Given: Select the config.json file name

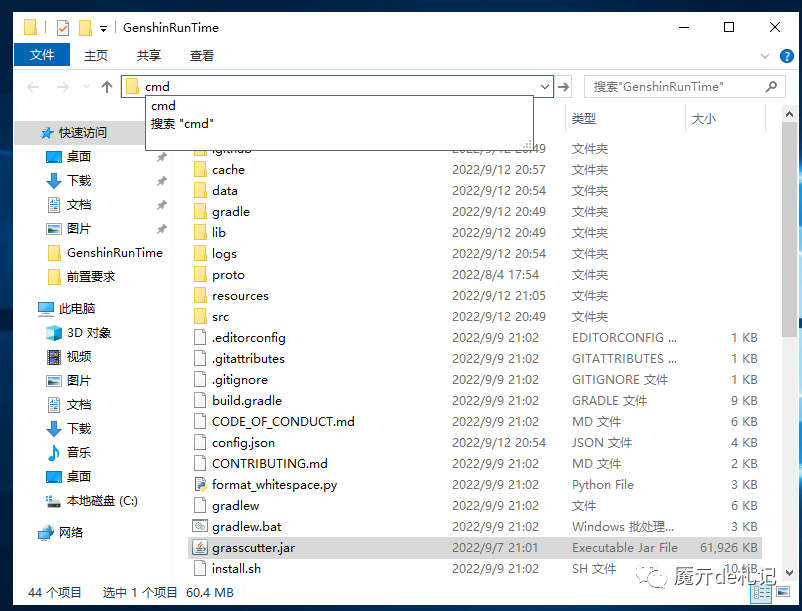Looking at the screenshot, I should pyautogui.click(x=243, y=443).
